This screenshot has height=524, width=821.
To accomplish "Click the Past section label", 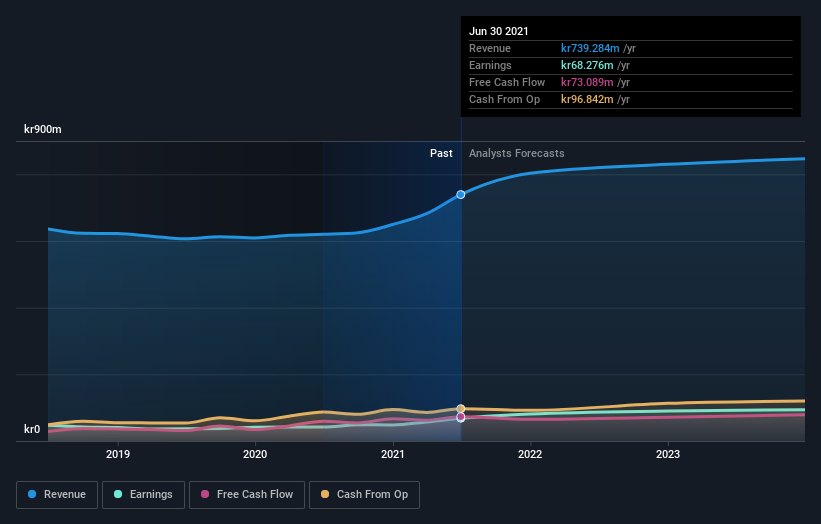I will point(441,153).
